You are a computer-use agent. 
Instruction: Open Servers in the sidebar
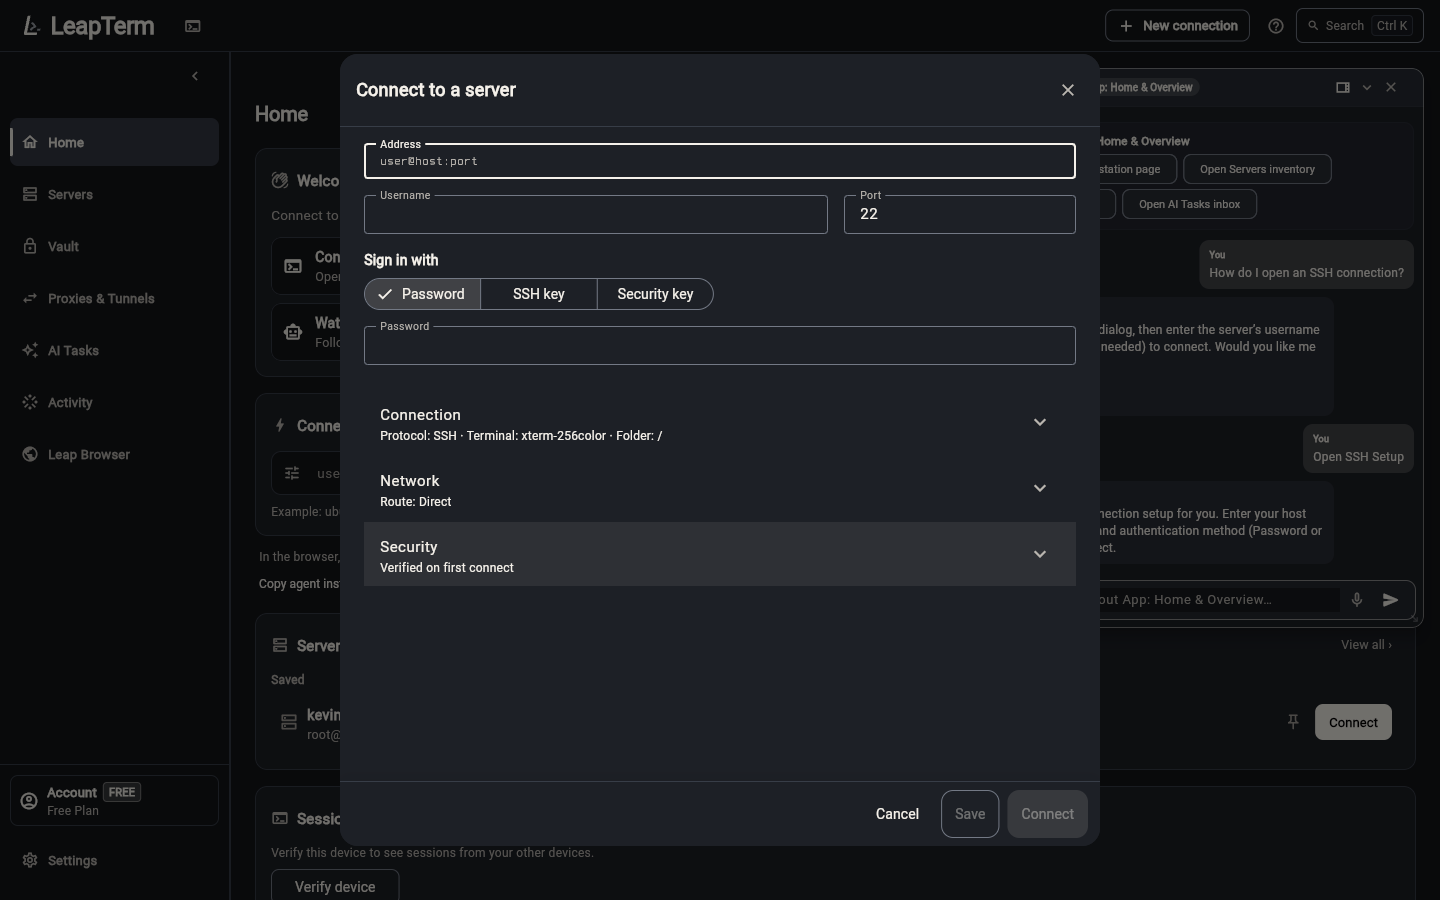click(115, 194)
